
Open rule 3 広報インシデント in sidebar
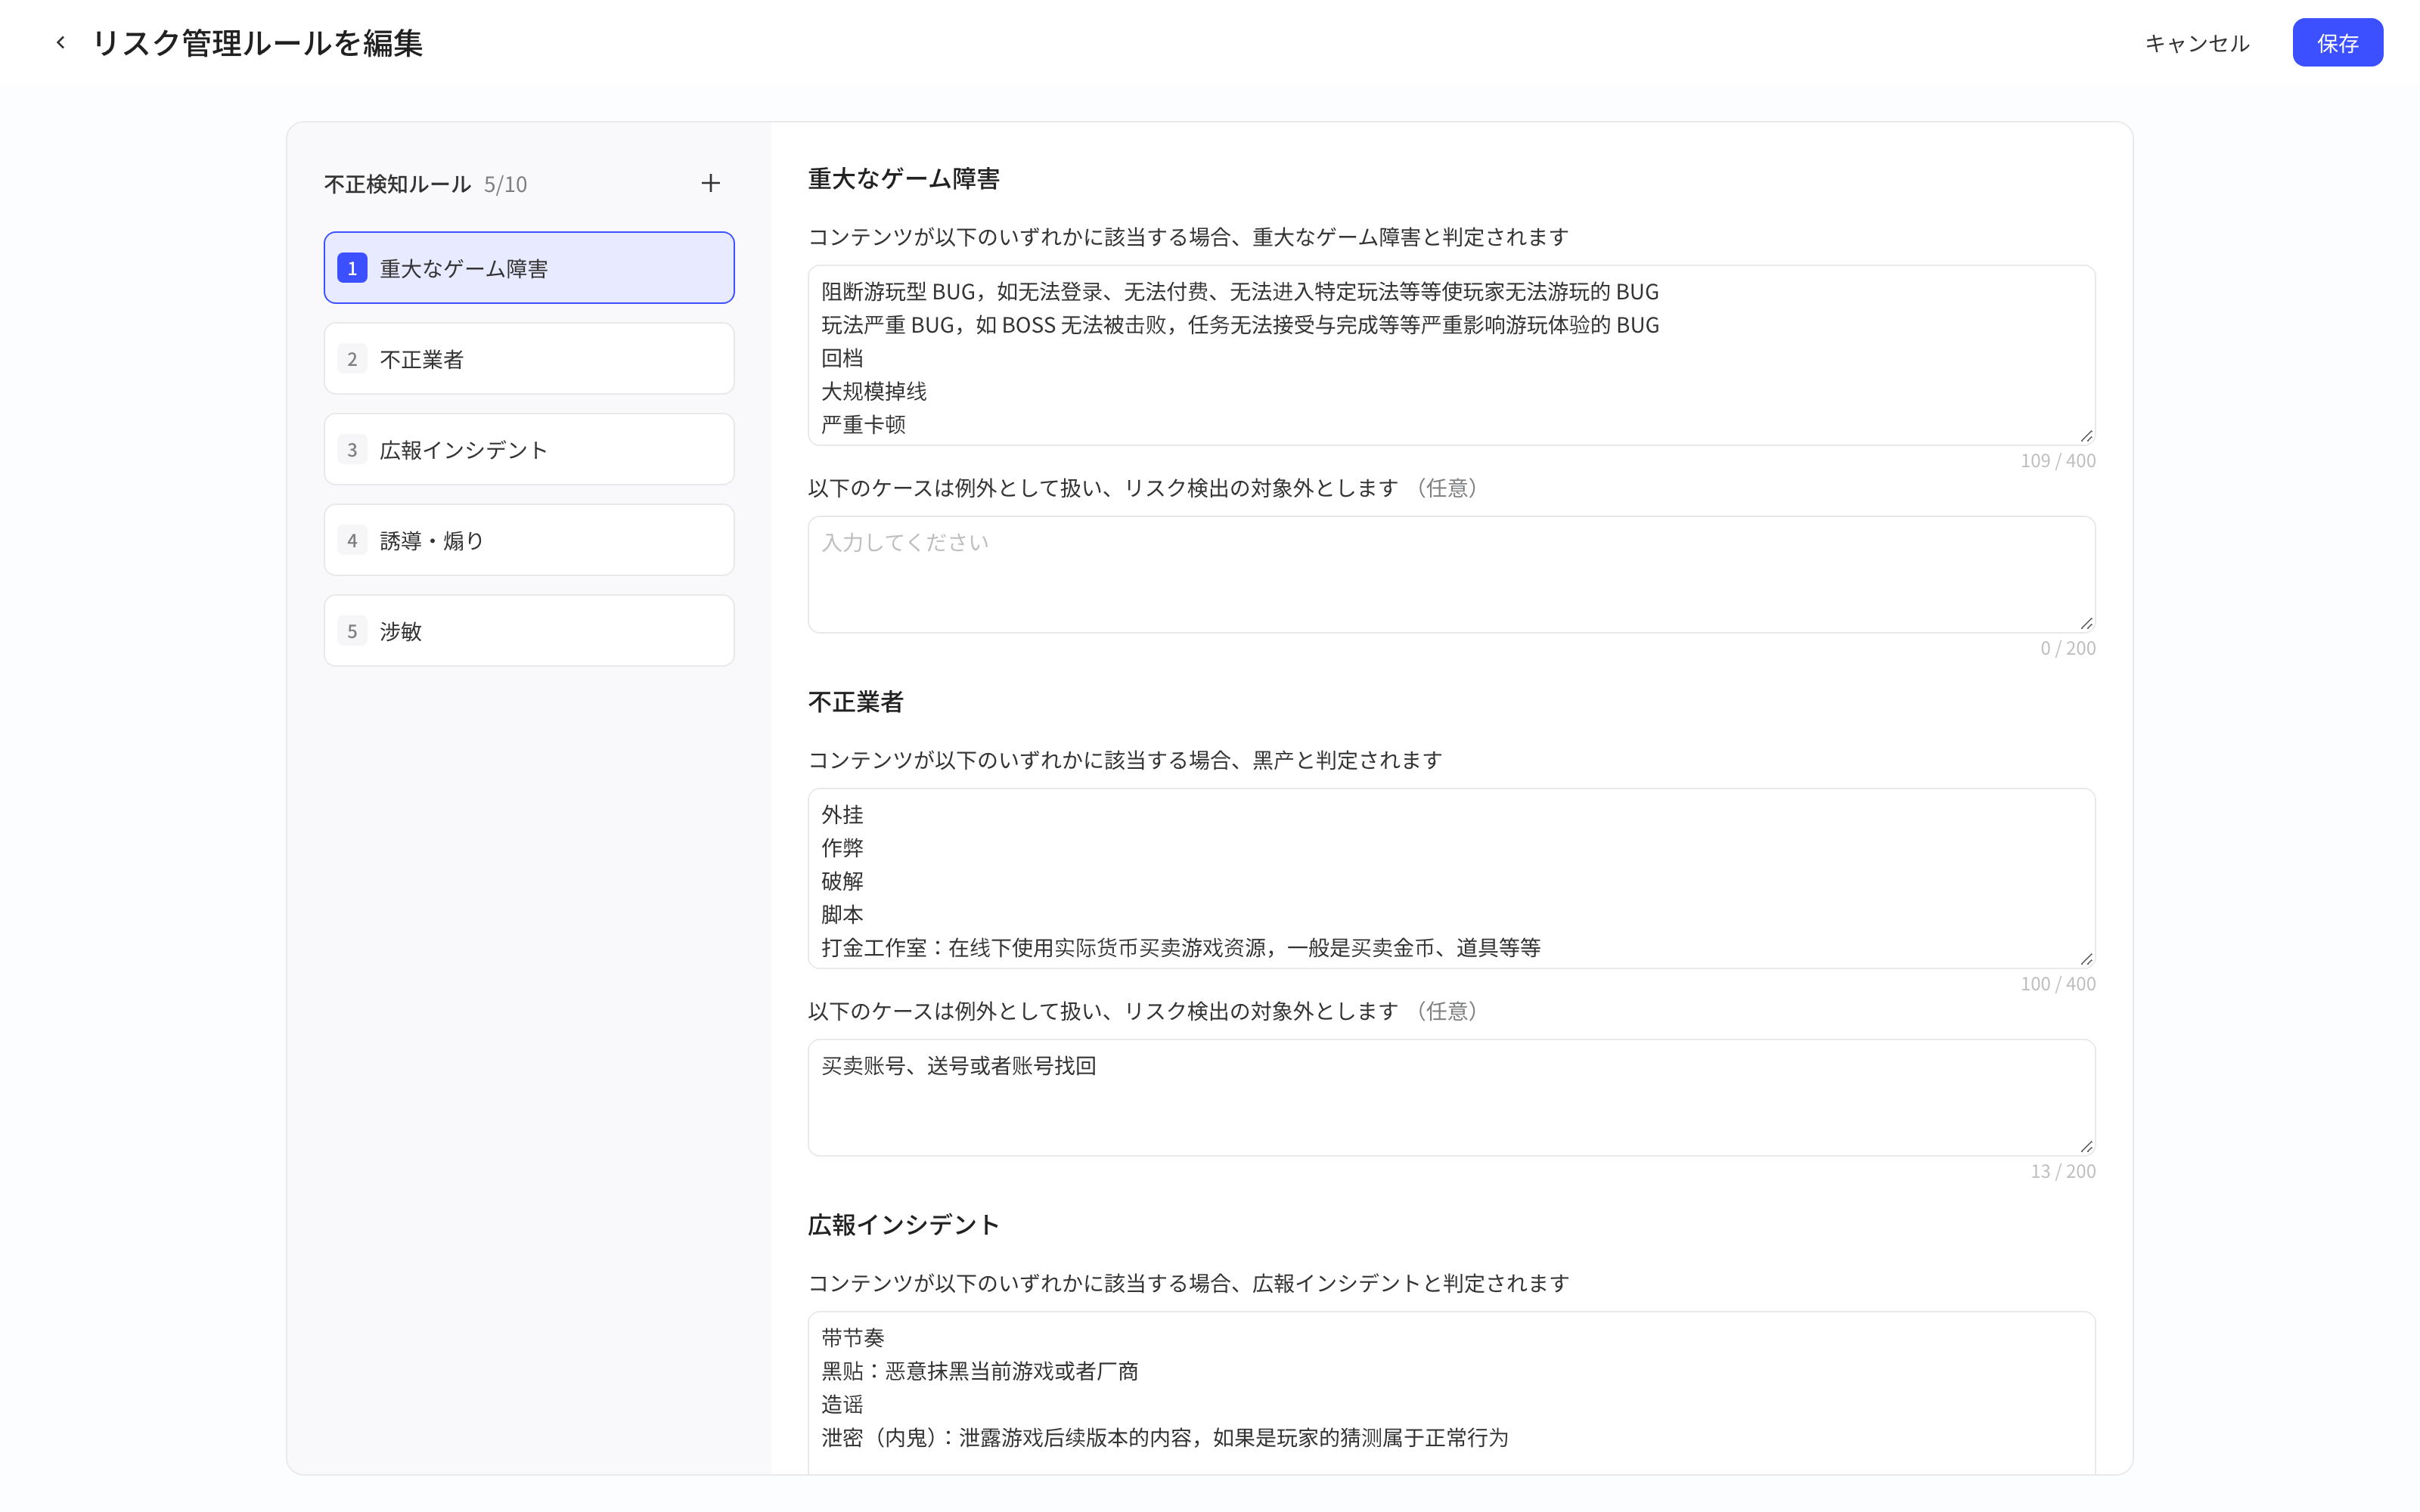[x=529, y=450]
